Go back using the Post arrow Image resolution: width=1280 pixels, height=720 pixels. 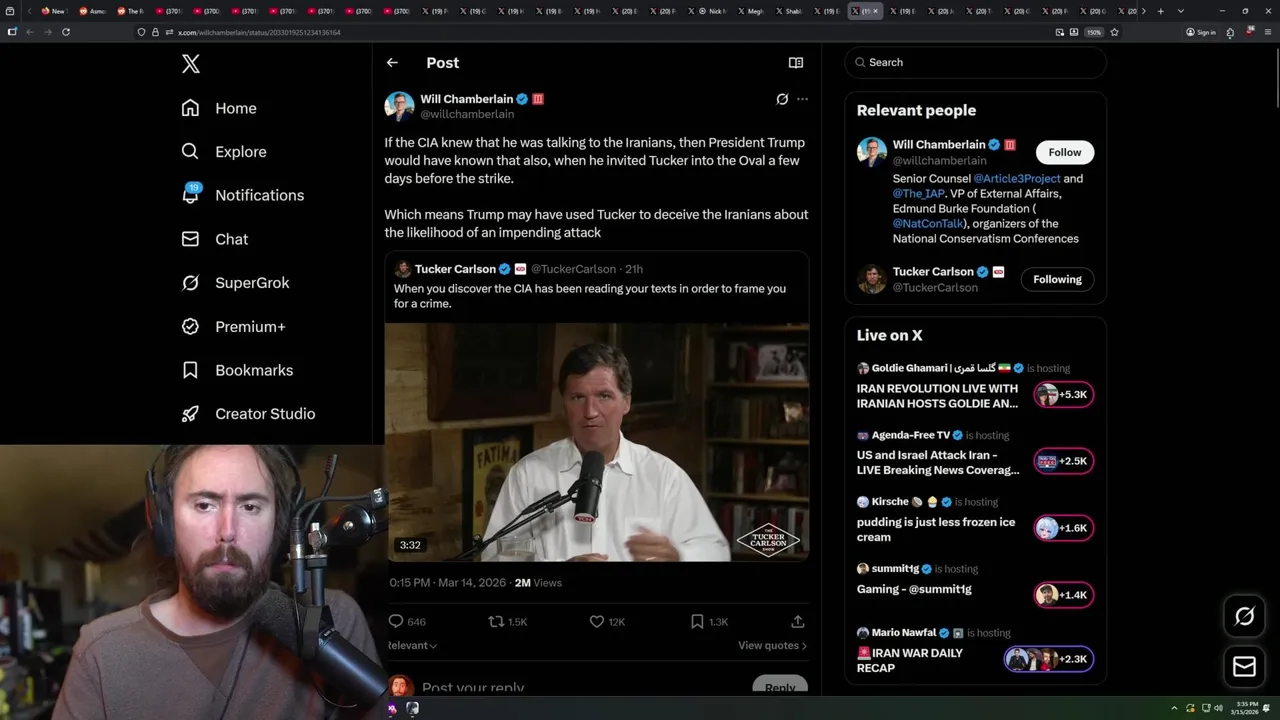pyautogui.click(x=392, y=62)
